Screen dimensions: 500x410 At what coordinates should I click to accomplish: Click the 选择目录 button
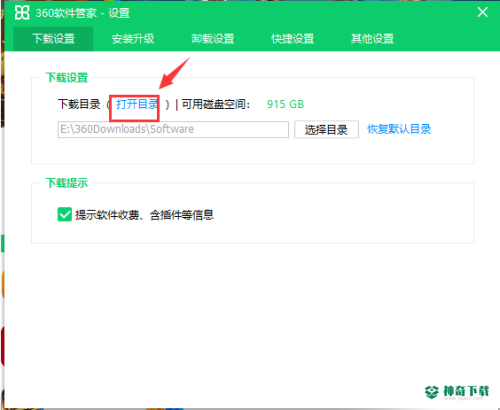326,129
